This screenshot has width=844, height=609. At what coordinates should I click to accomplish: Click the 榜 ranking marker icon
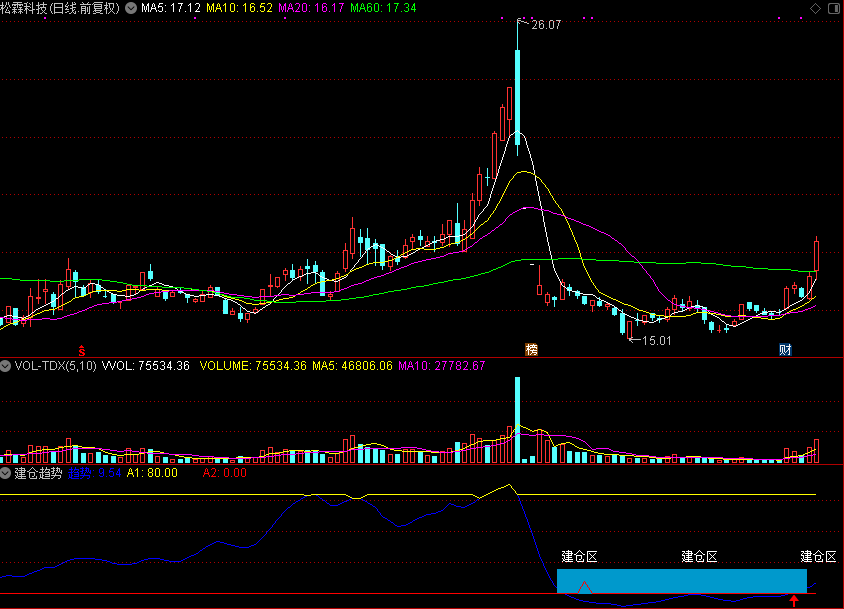coord(531,350)
